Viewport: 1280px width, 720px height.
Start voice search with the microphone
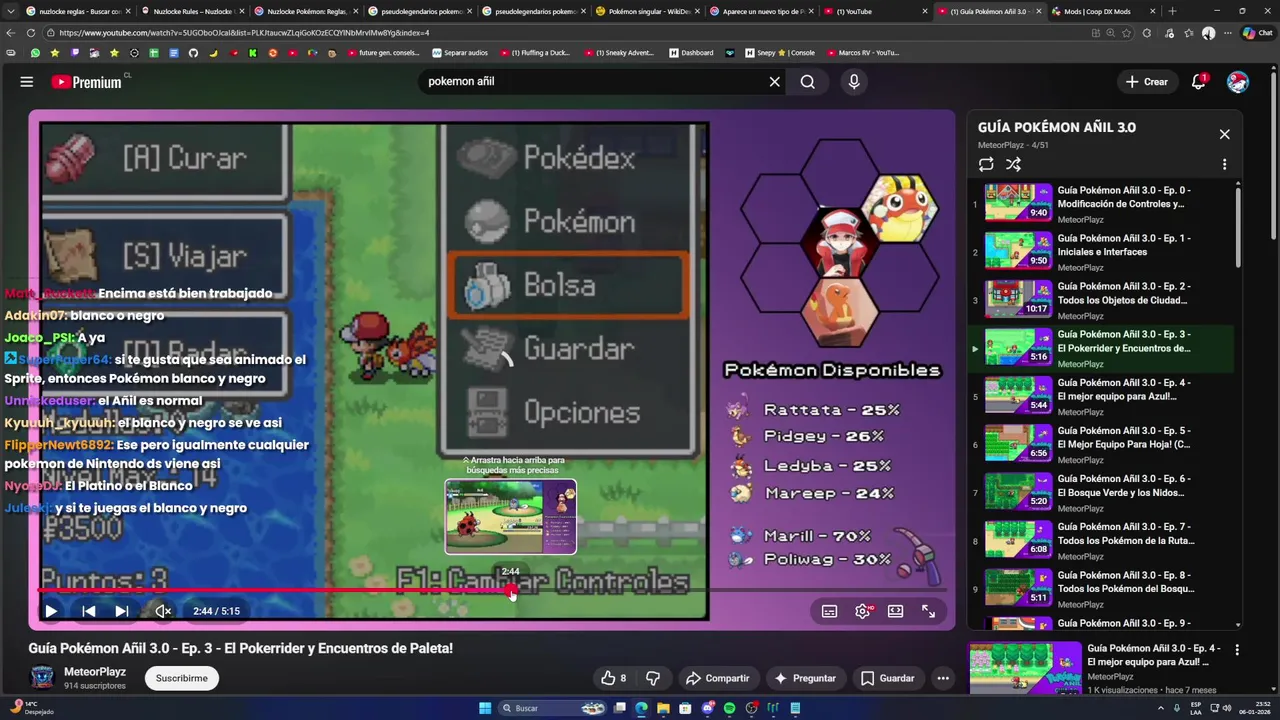point(854,82)
